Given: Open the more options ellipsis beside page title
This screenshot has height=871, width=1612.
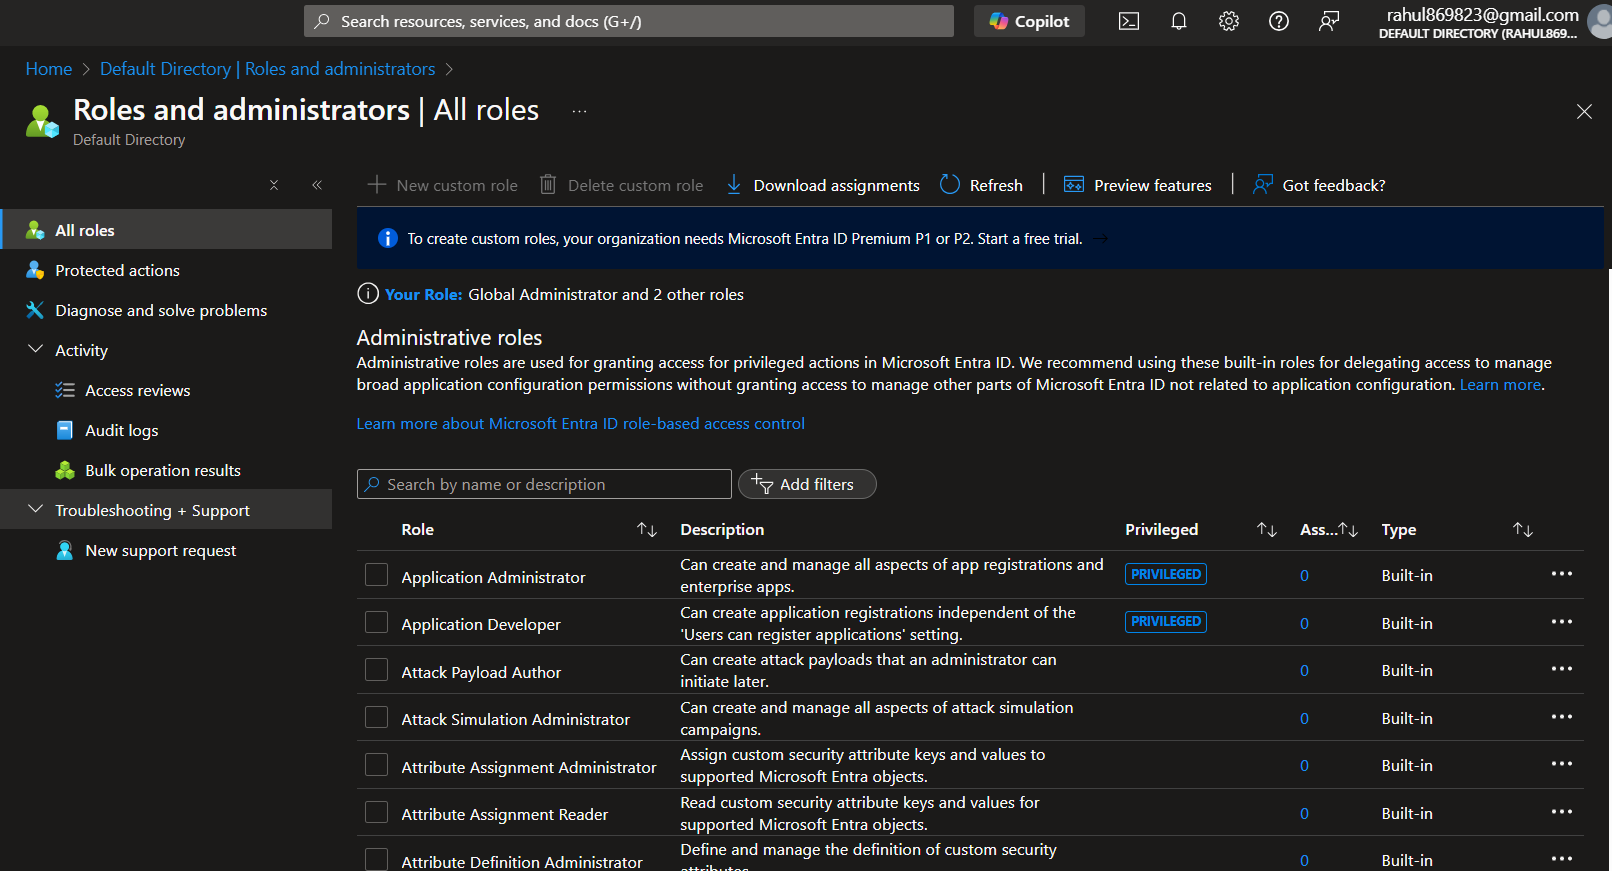Looking at the screenshot, I should click(x=579, y=111).
